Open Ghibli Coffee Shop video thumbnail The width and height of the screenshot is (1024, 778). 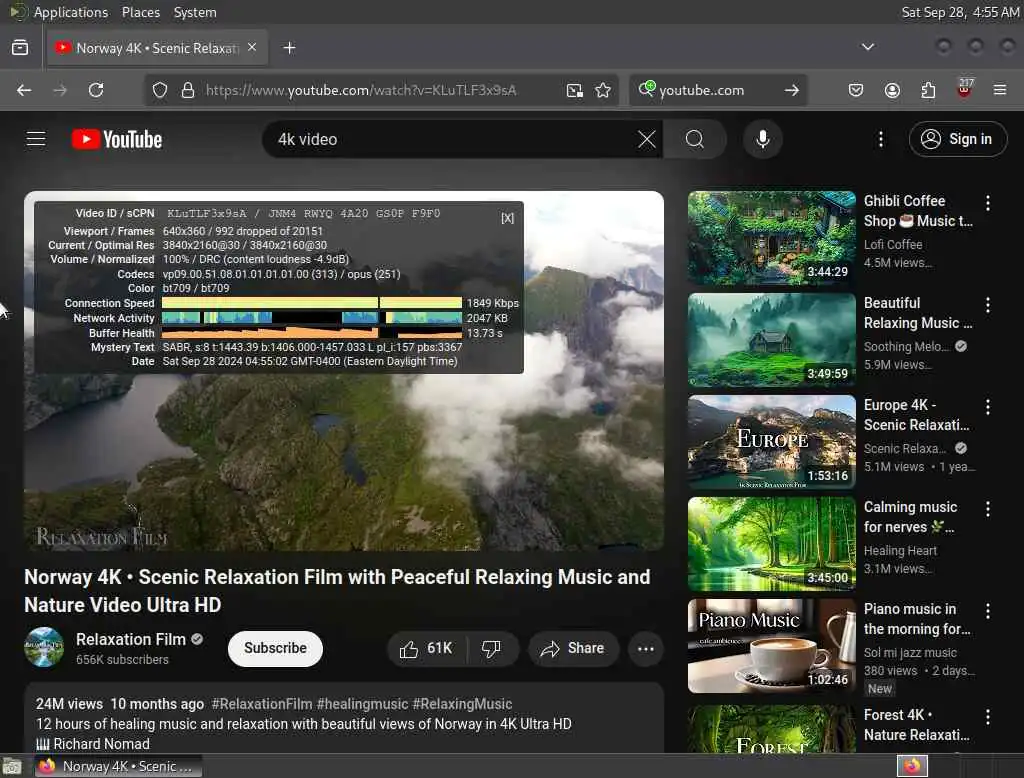(771, 238)
